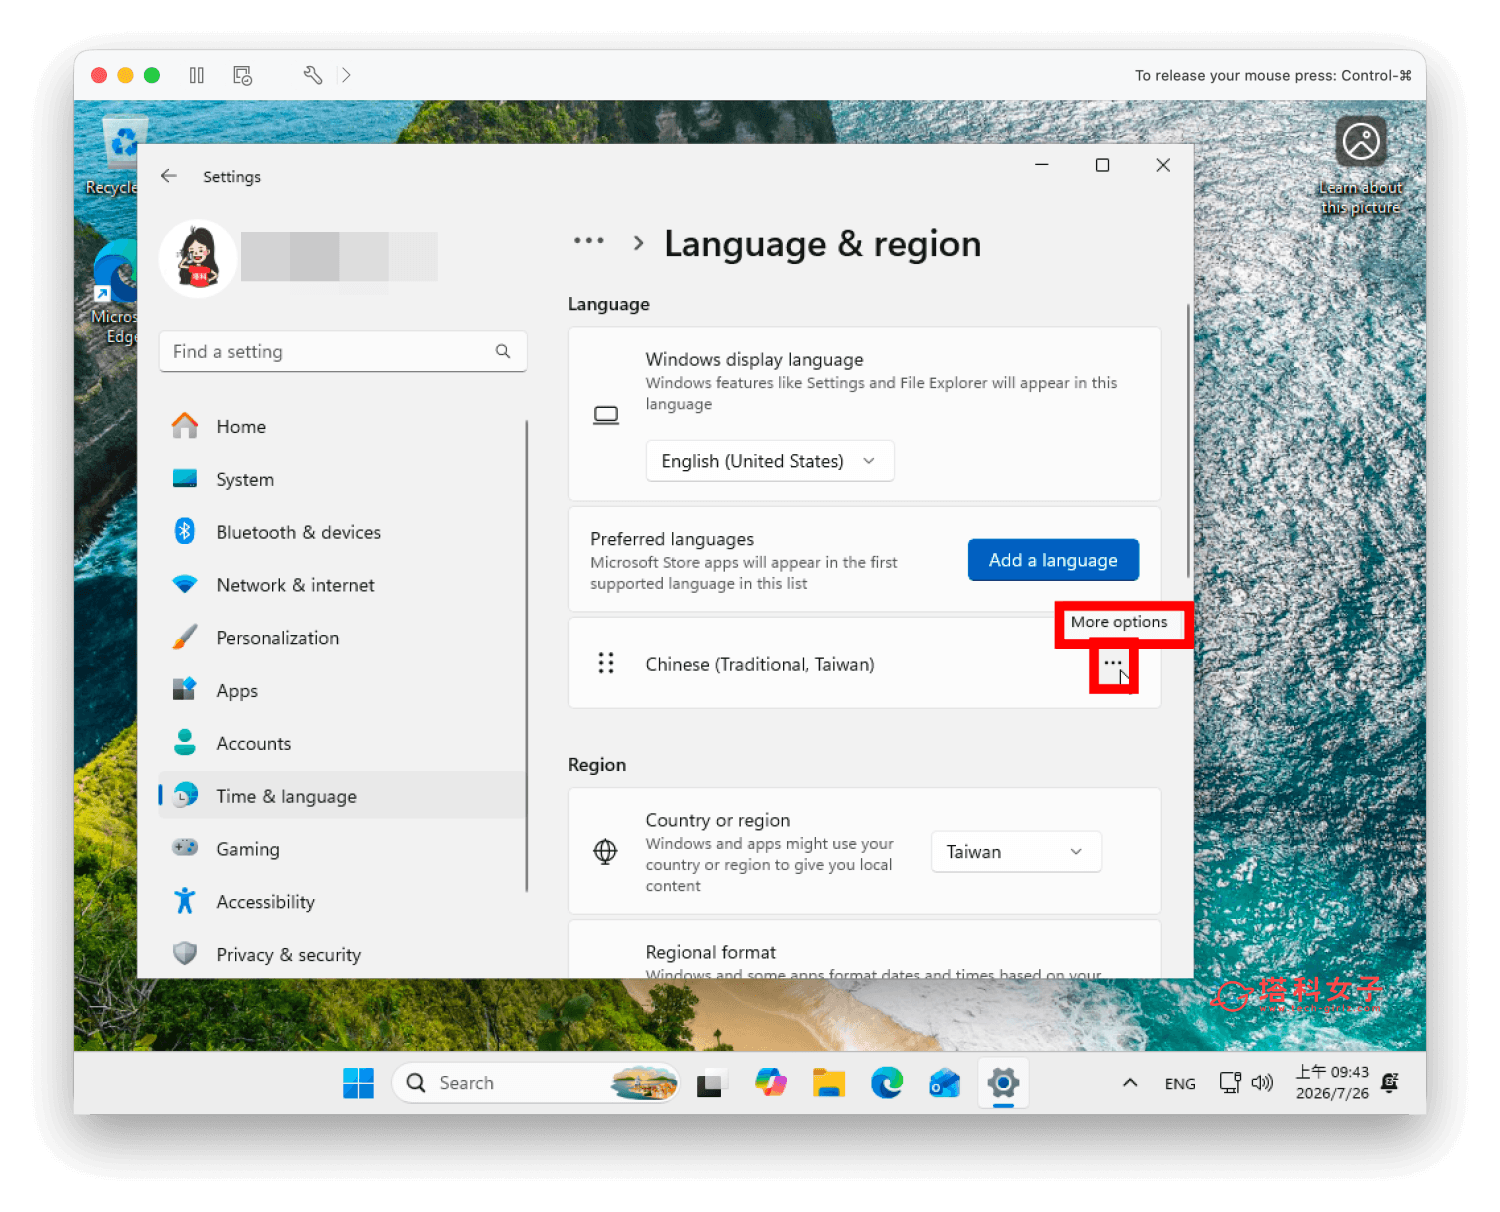Click the Add a language button
Viewport: 1500px width, 1212px height.
(1053, 560)
